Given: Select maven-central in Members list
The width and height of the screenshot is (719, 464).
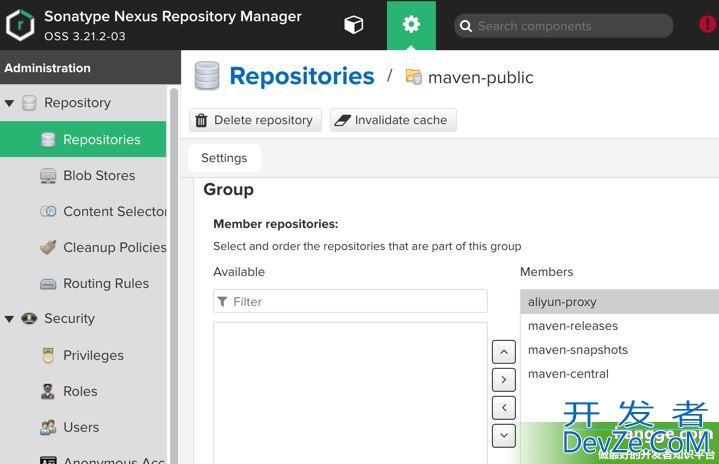Looking at the screenshot, I should pyautogui.click(x=619, y=374).
